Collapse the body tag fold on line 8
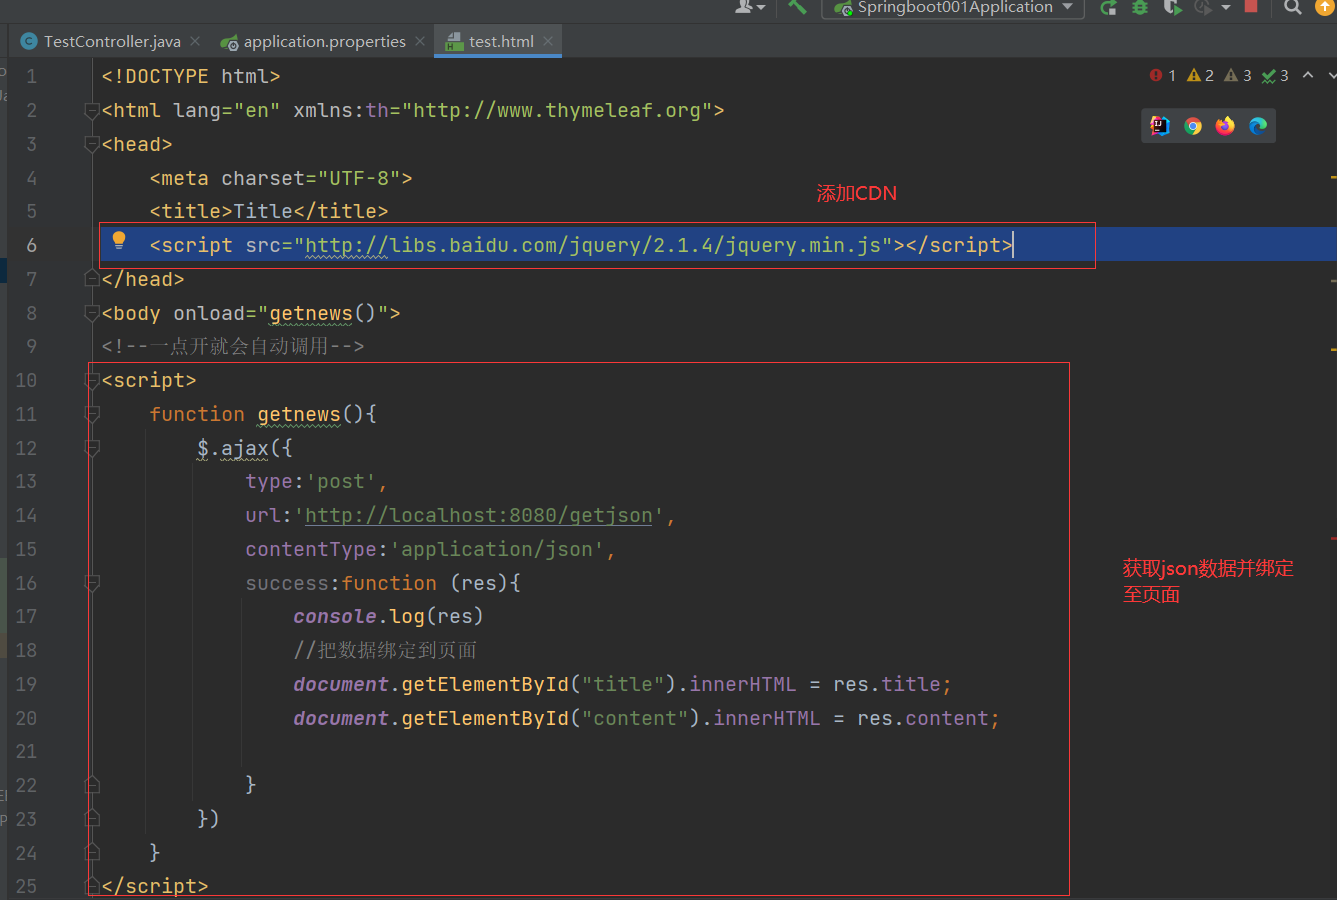This screenshot has width=1337, height=900. tap(92, 313)
